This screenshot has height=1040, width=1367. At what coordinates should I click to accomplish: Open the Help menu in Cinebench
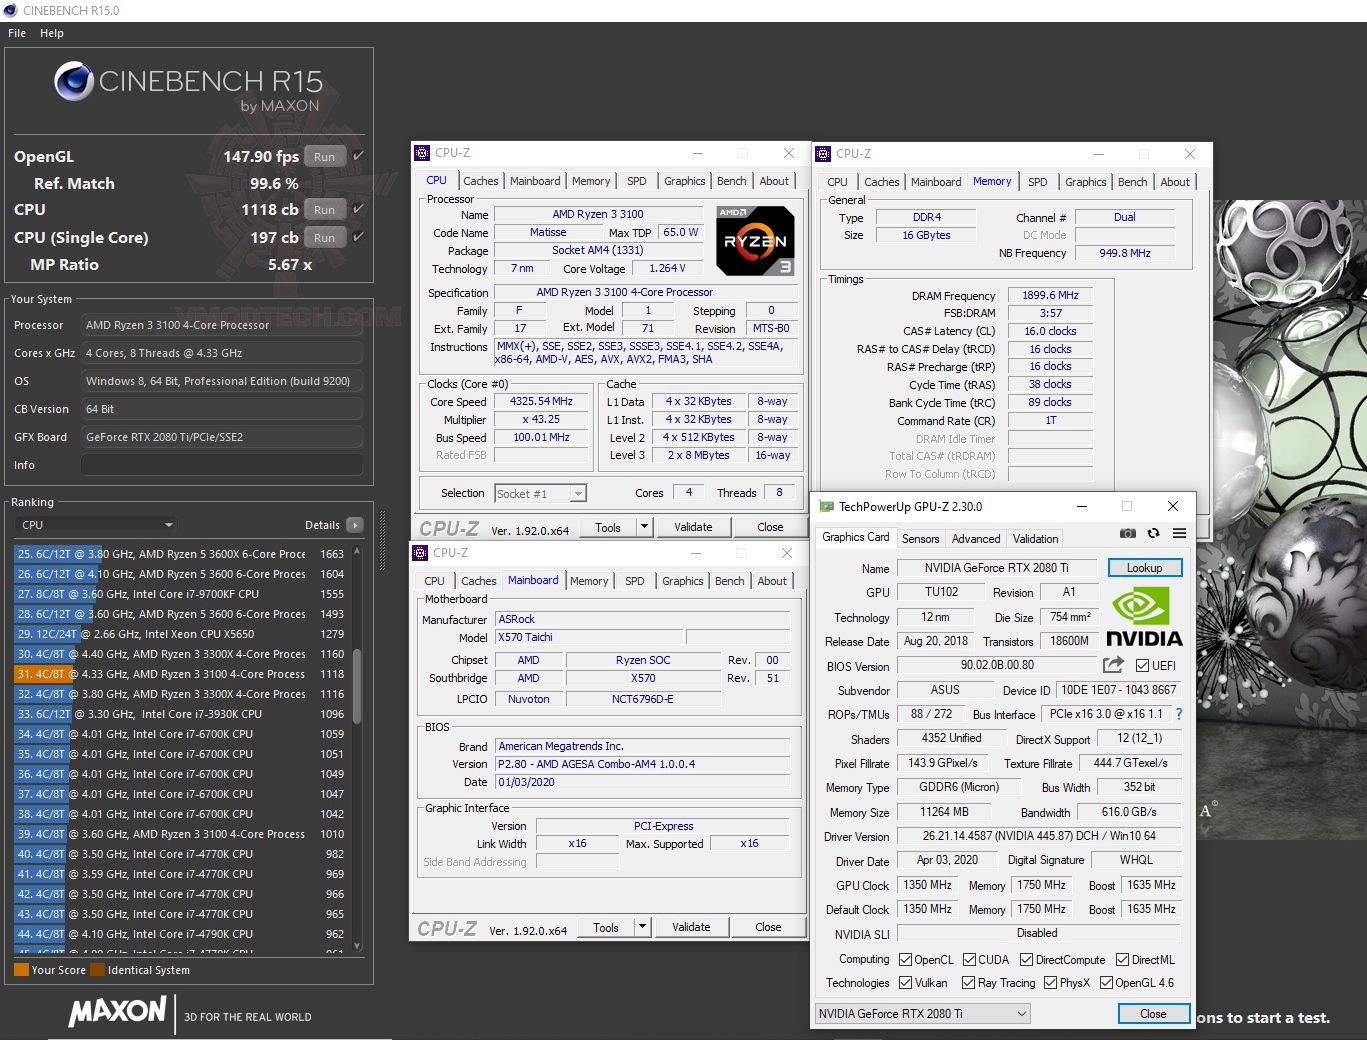(x=52, y=33)
